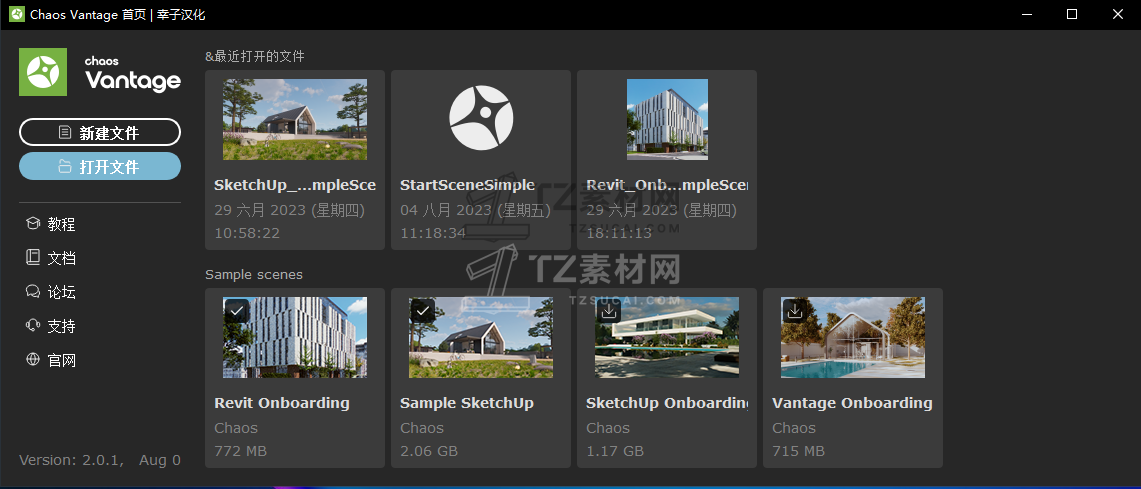Open a file with 打开文件 button
This screenshot has height=489, width=1141.
pos(100,166)
